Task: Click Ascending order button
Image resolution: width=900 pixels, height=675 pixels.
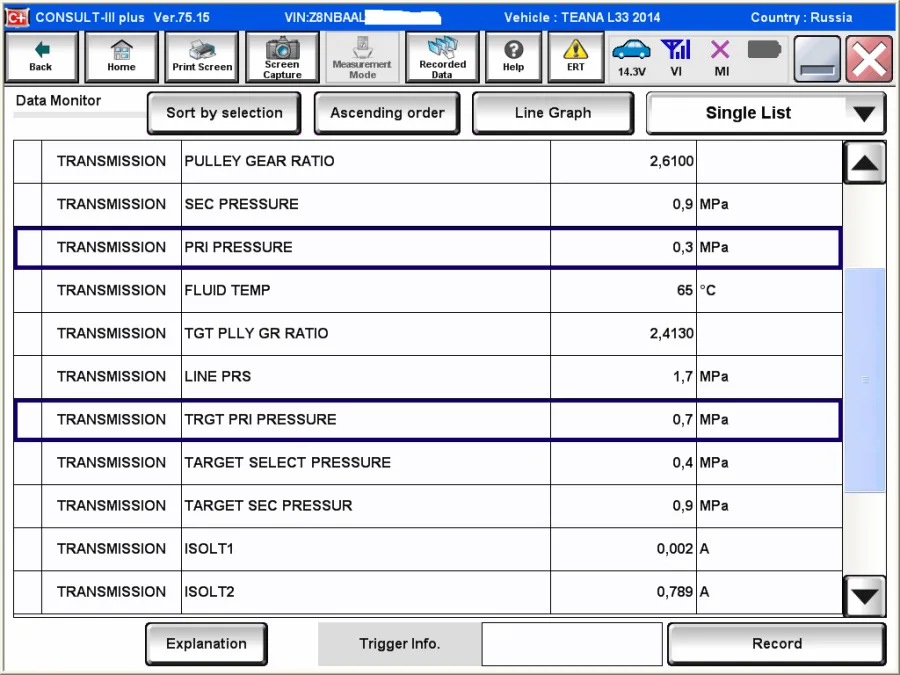Action: (387, 113)
